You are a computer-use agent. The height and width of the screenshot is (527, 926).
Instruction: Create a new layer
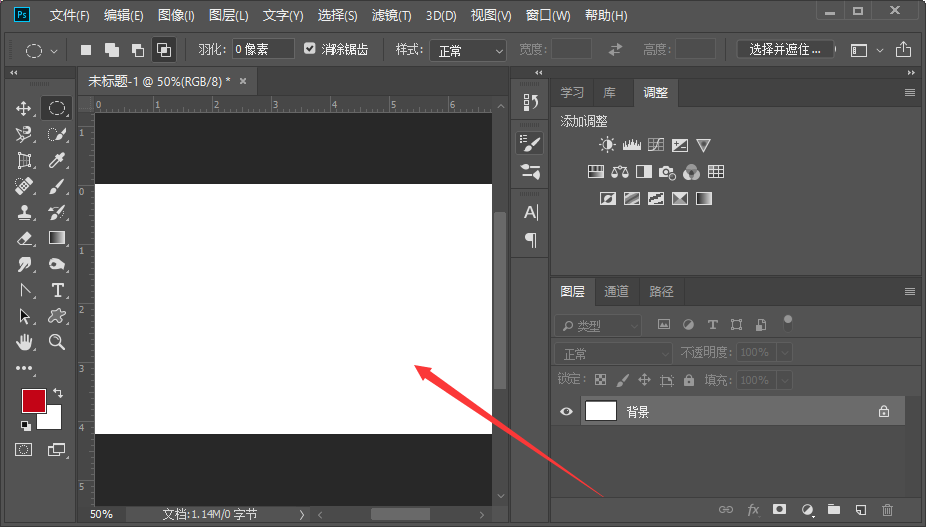point(860,509)
